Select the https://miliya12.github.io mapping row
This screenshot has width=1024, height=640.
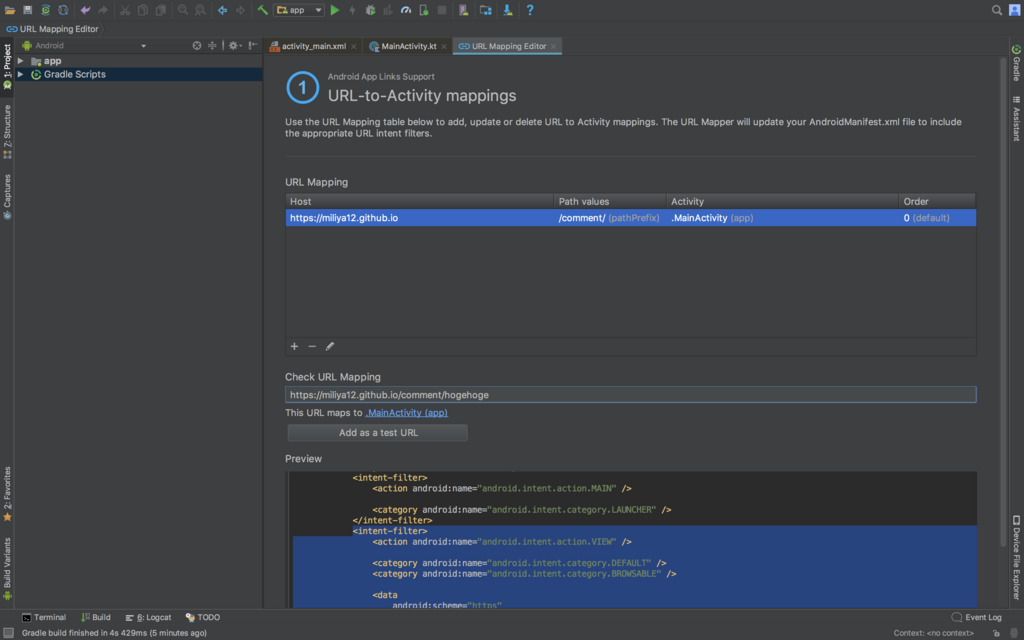[x=630, y=217]
